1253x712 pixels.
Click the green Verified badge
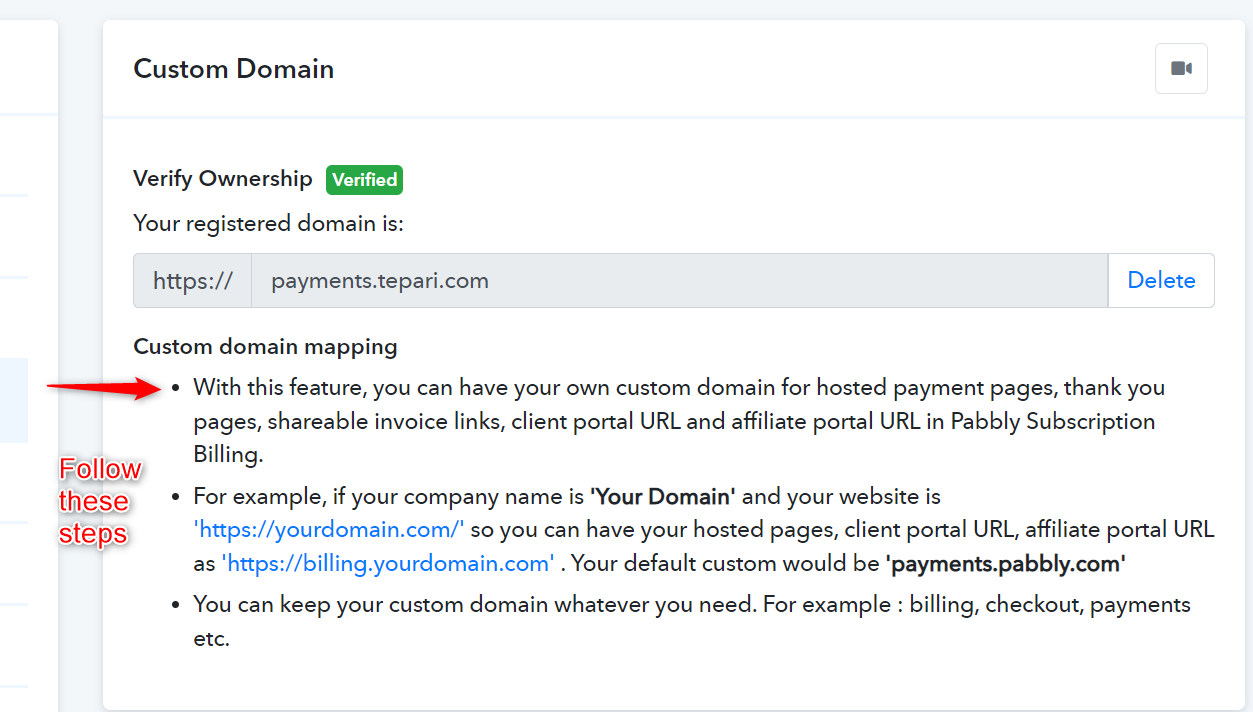pyautogui.click(x=364, y=179)
